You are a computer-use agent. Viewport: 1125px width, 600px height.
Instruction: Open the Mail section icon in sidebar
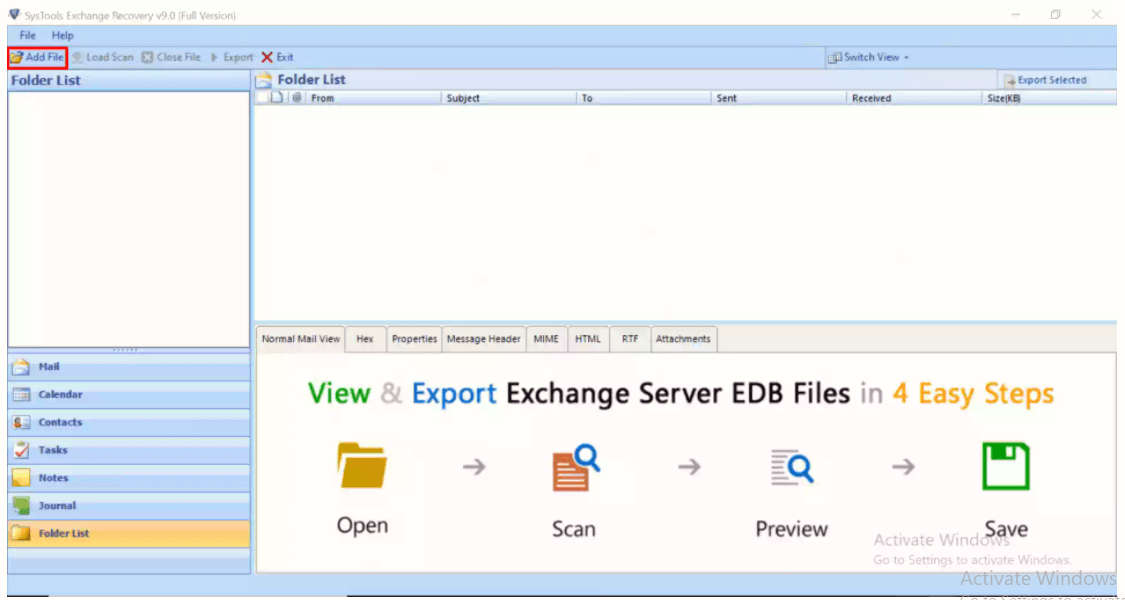coord(21,367)
